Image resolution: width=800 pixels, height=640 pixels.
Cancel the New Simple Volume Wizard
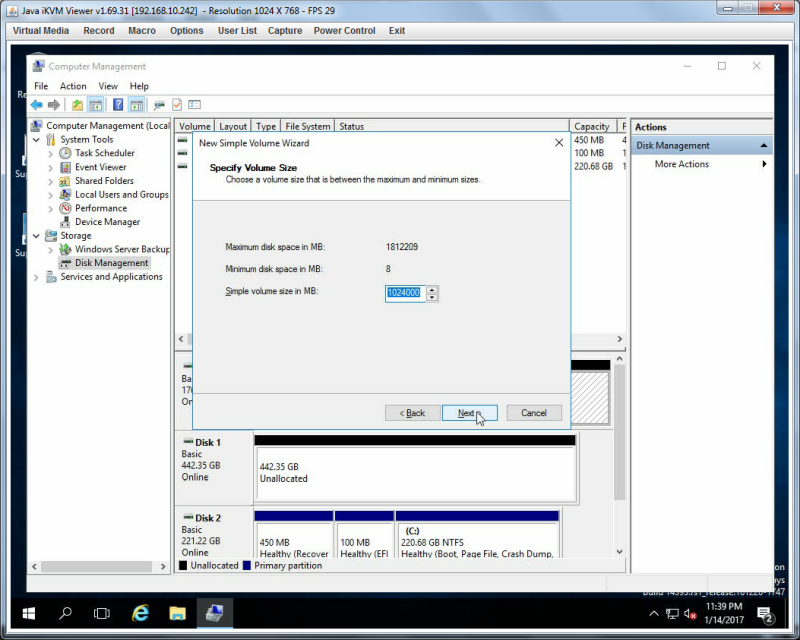pos(534,413)
